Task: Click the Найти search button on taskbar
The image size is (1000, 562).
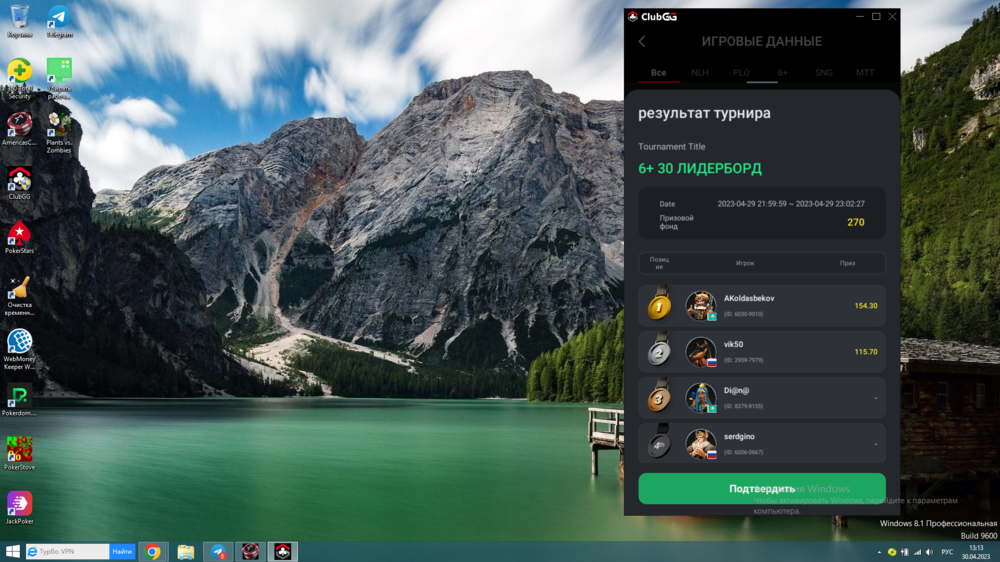Action: (122, 551)
